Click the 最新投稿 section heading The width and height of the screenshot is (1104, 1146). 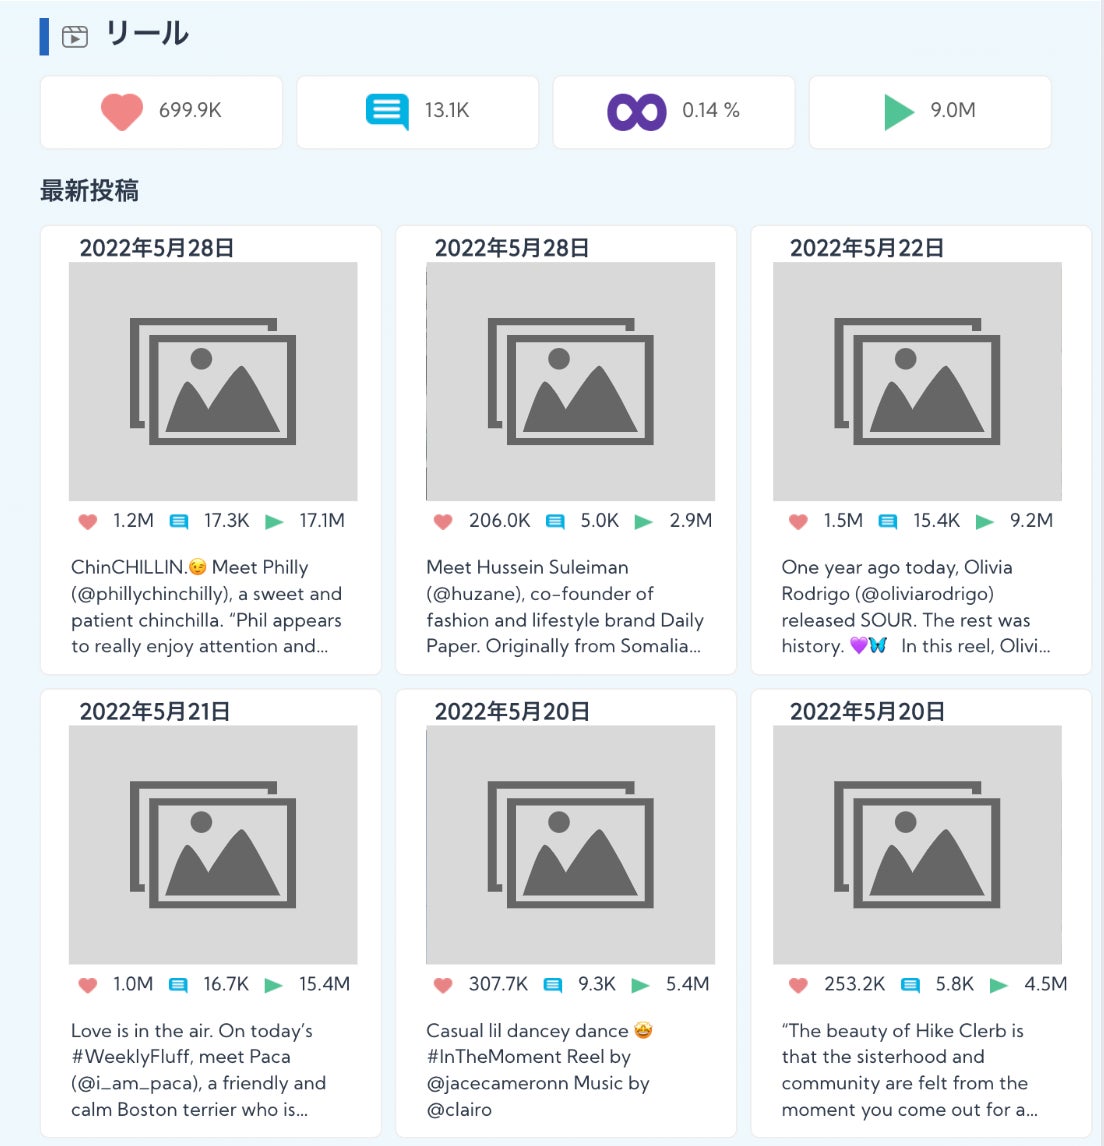click(x=89, y=190)
